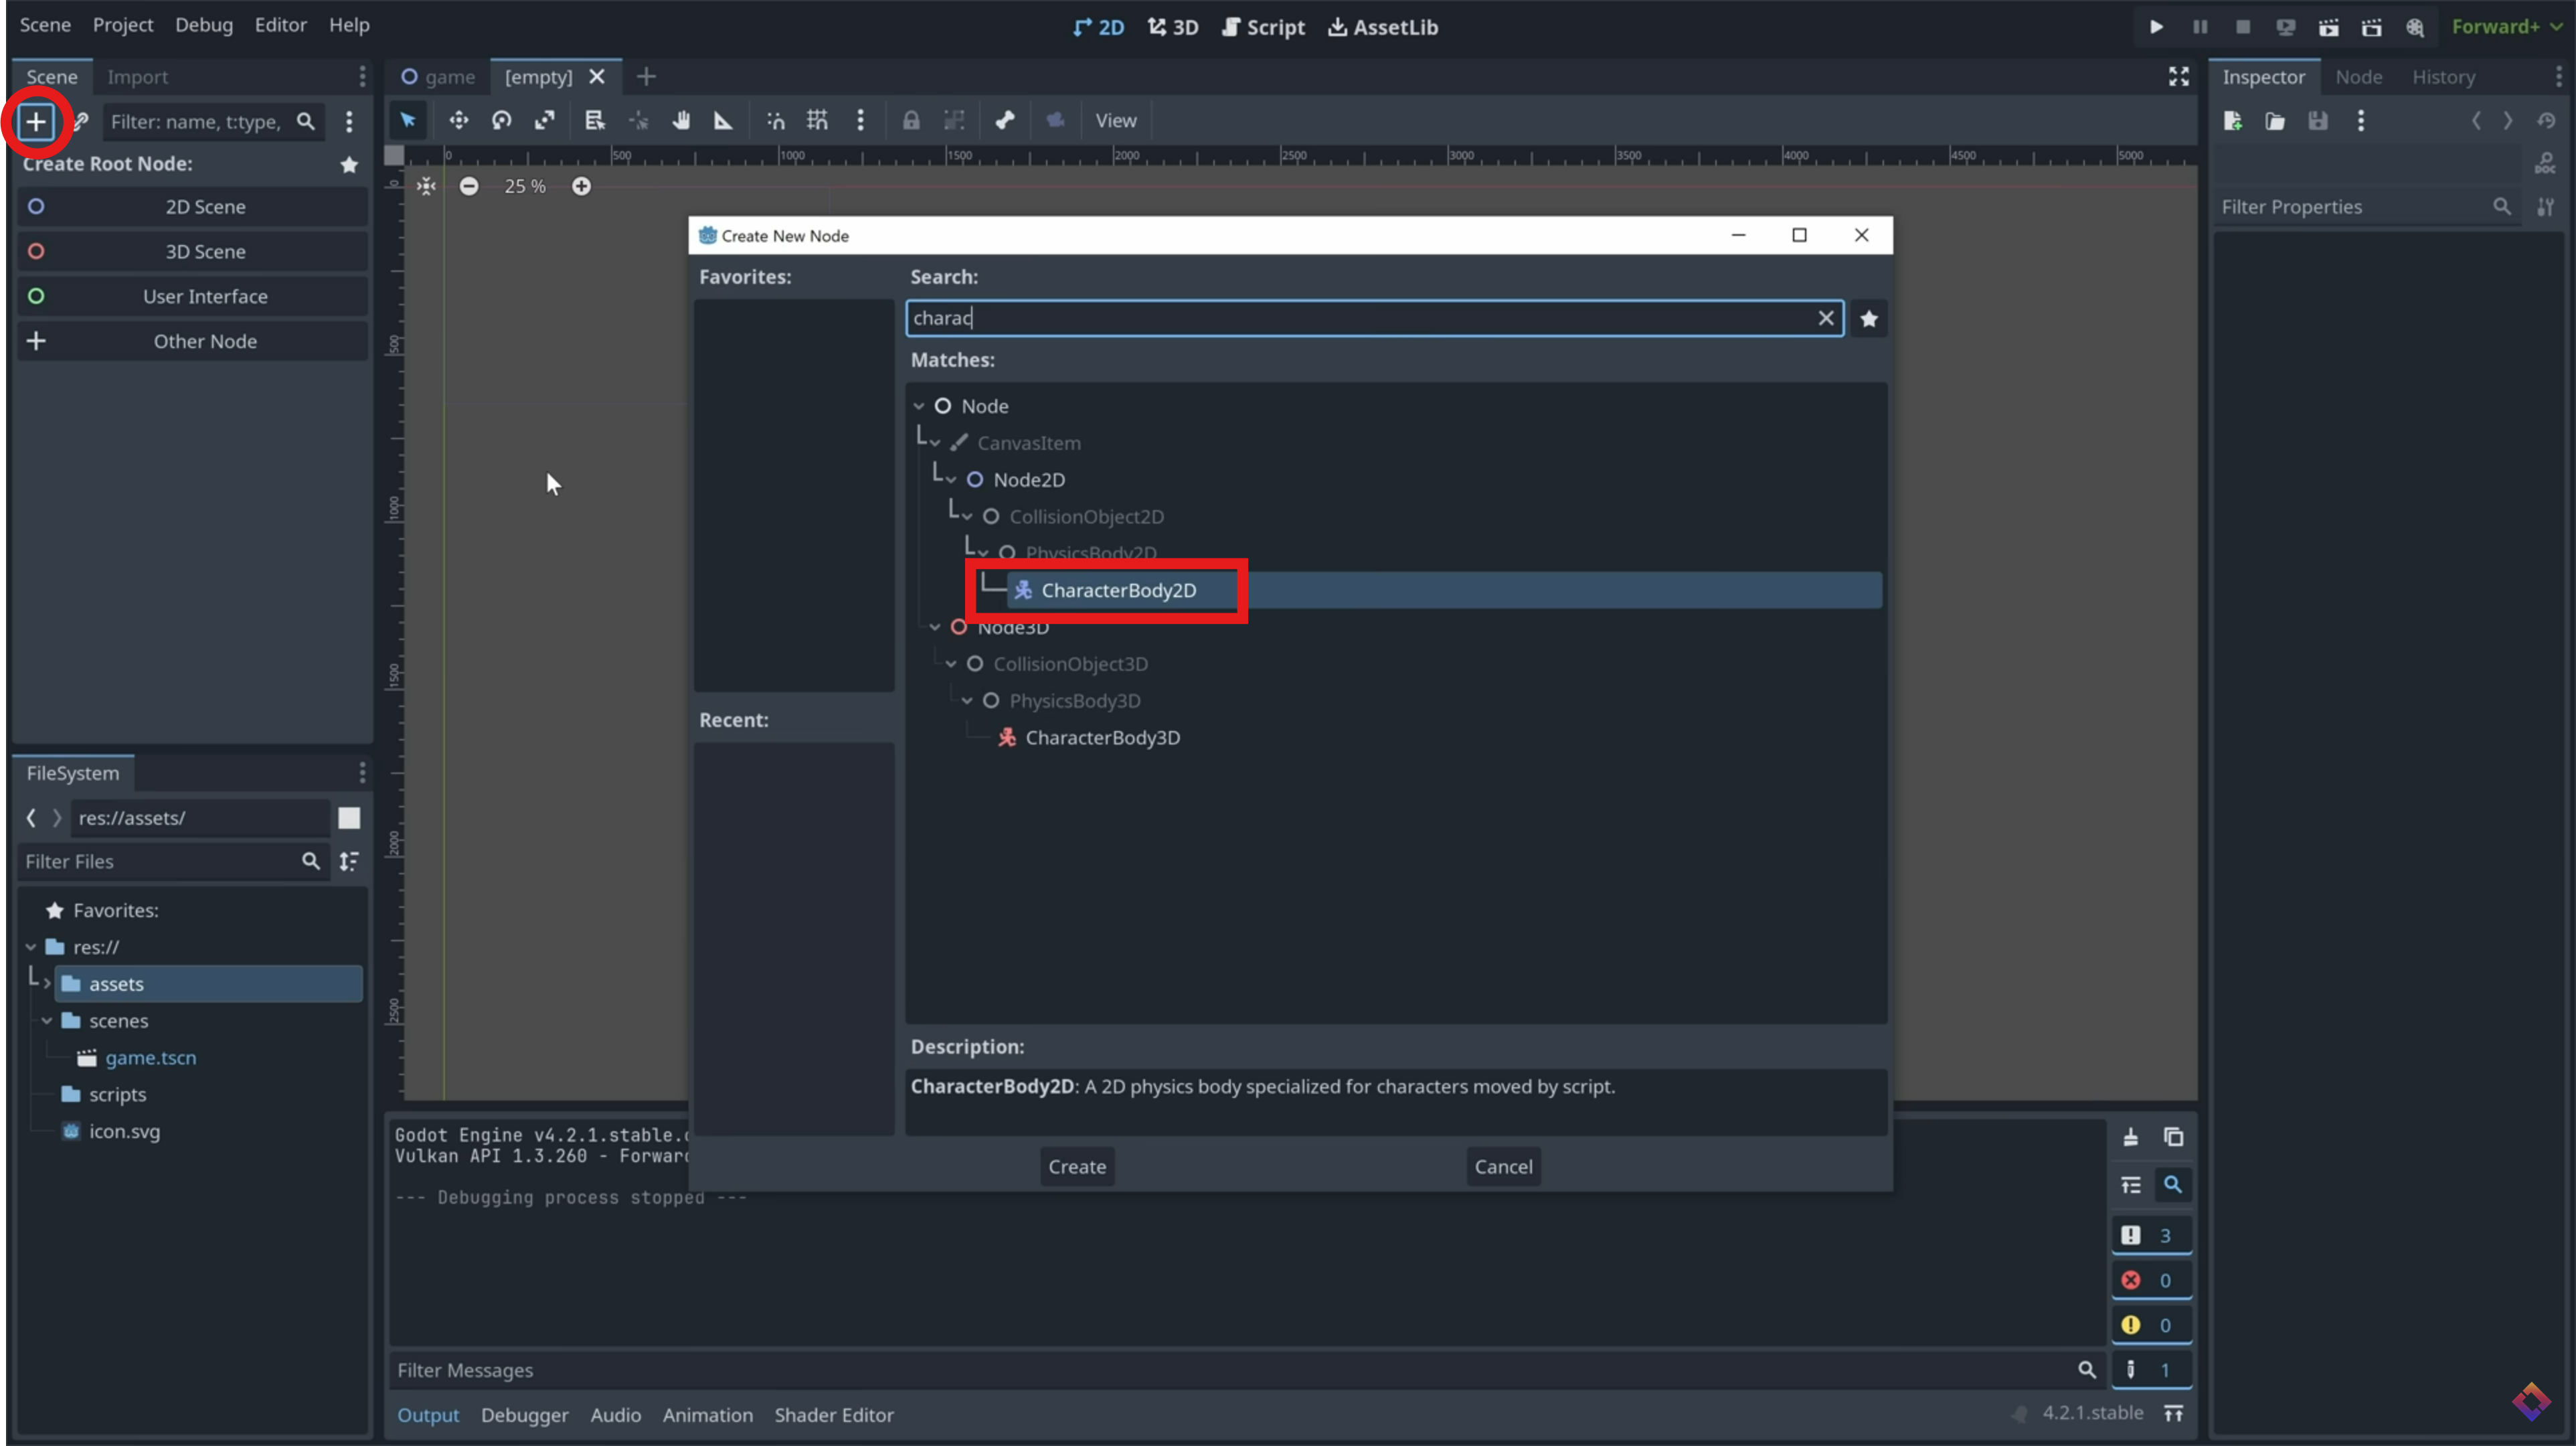Clear the output log
The image size is (2576, 1446).
2130,1137
